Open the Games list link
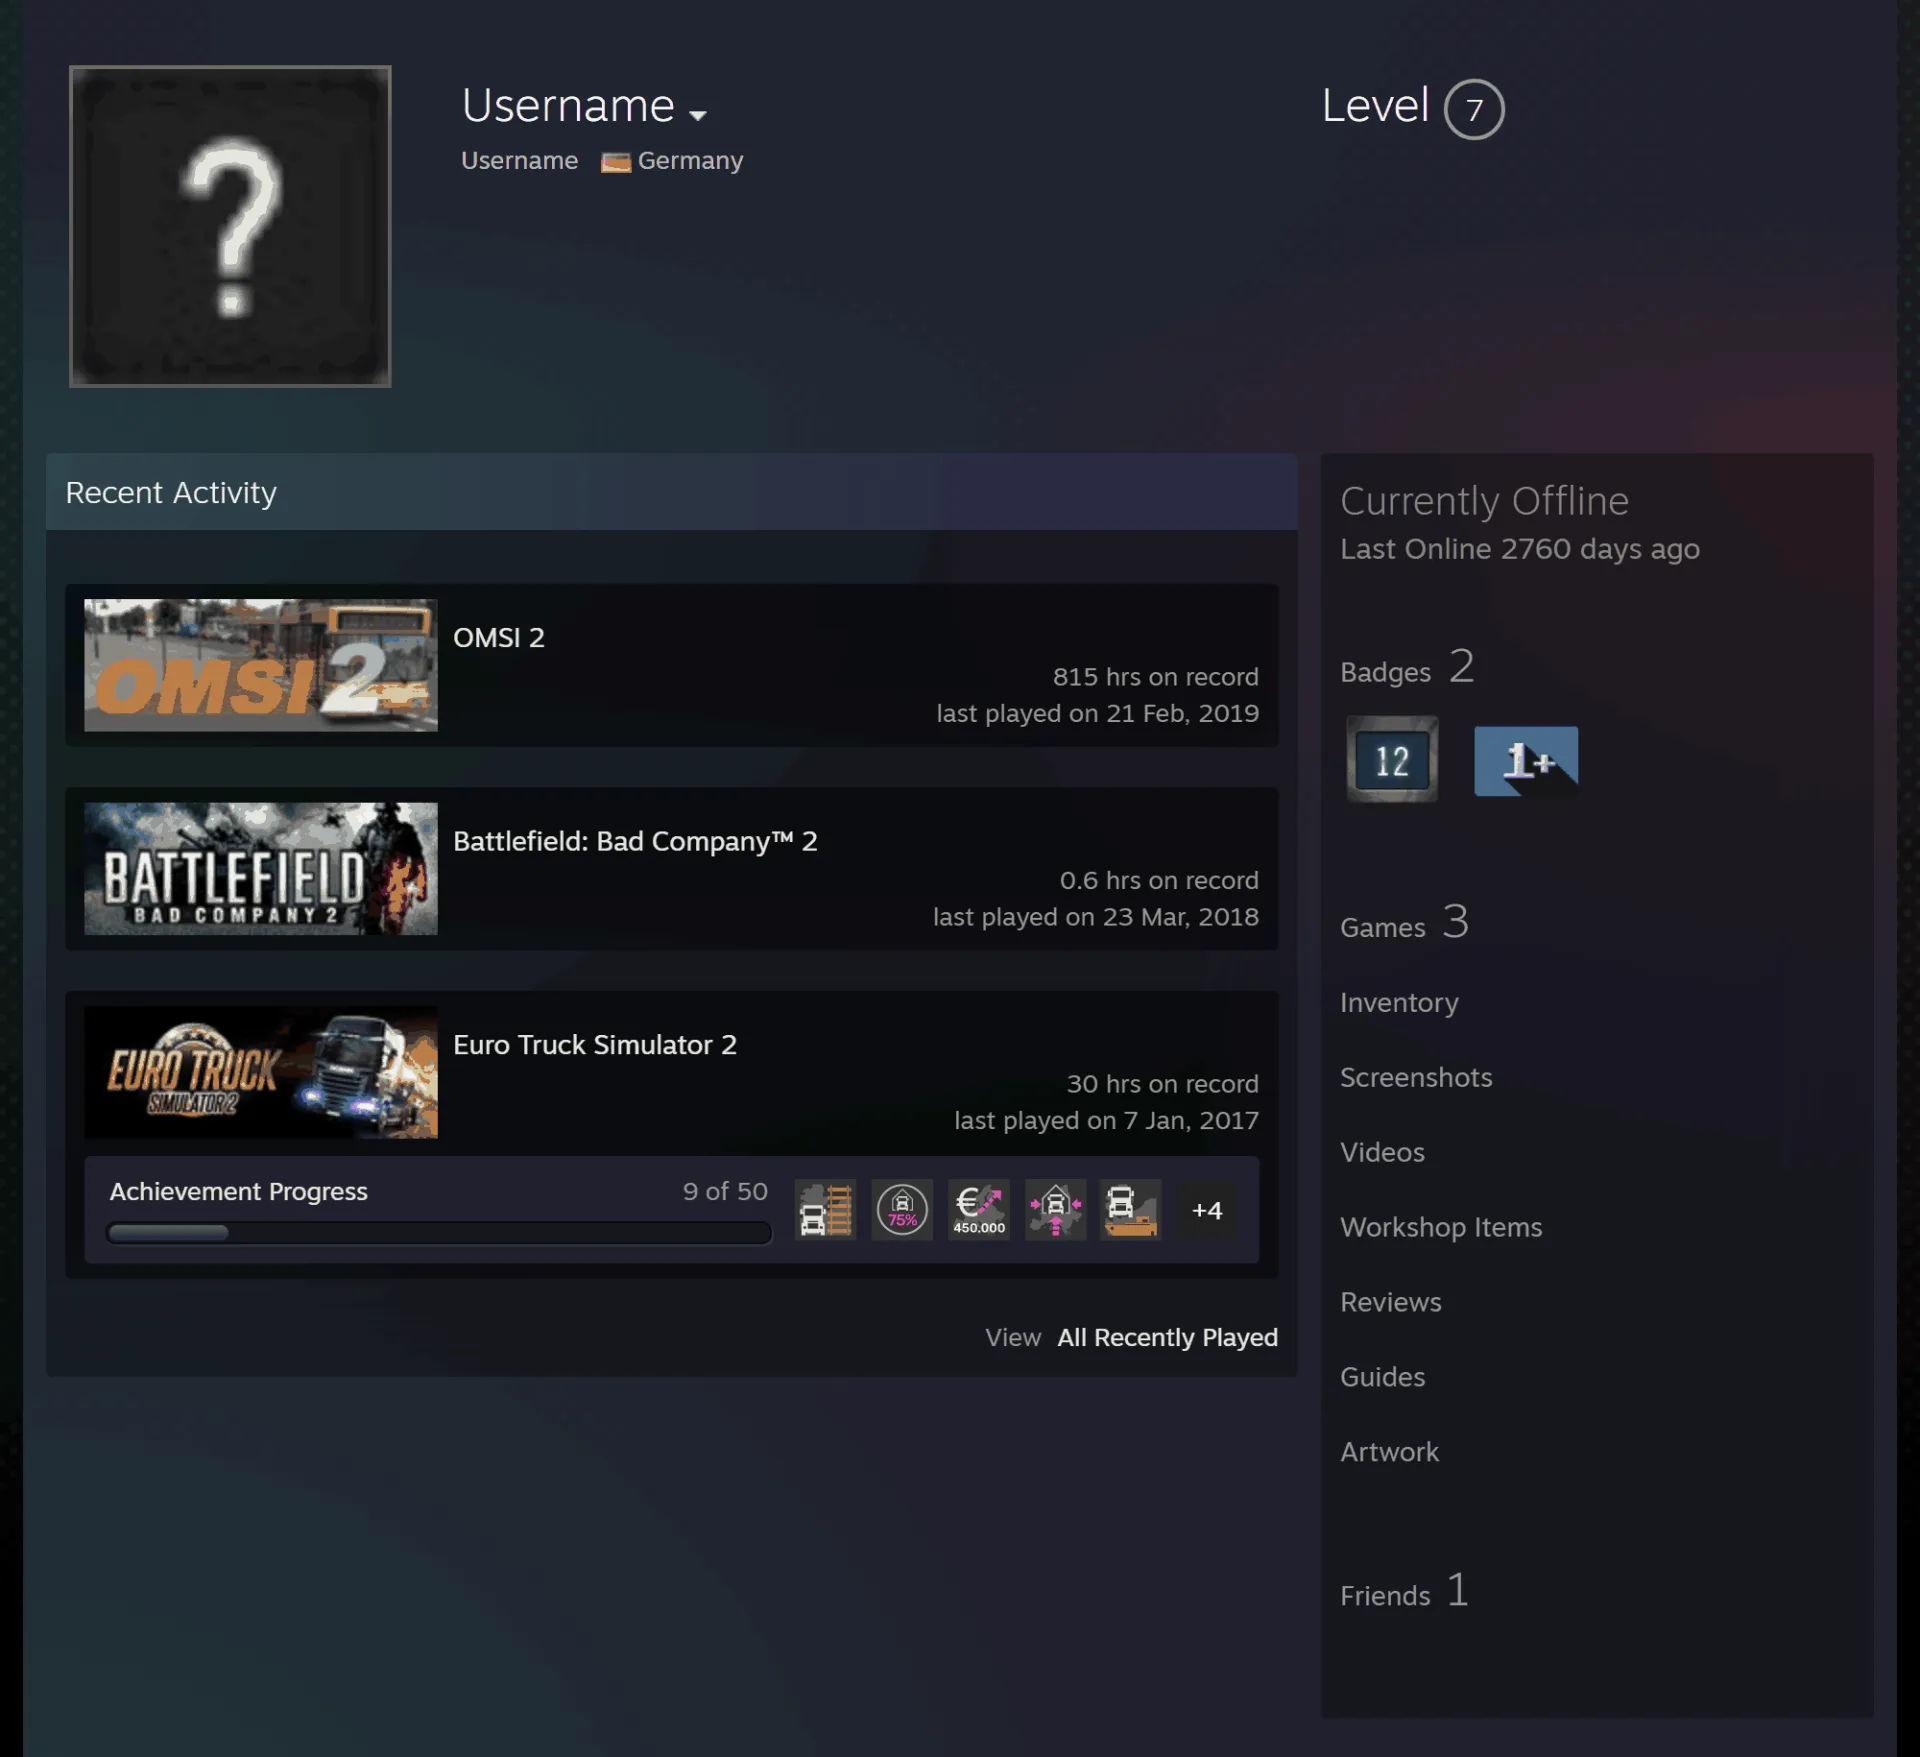The image size is (1920, 1757). point(1404,923)
